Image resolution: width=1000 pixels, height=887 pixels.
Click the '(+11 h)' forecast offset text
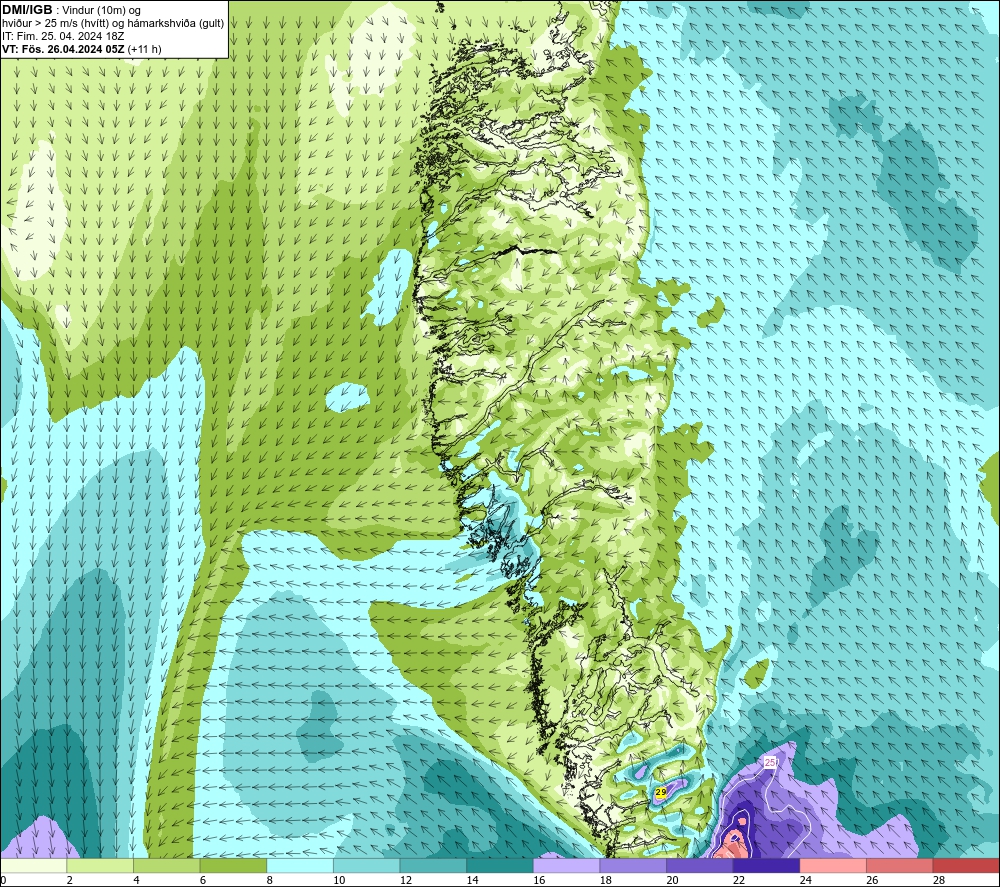[145, 49]
